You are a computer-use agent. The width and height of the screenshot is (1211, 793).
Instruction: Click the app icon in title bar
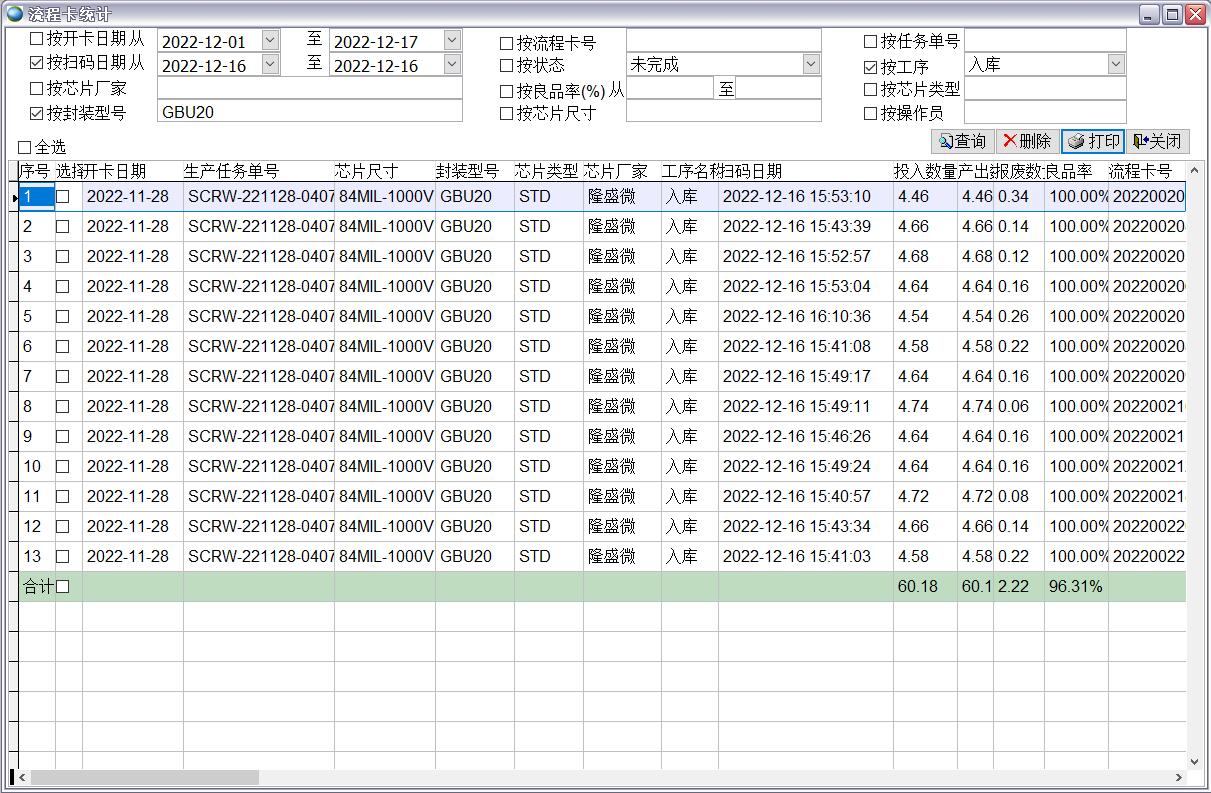(15, 14)
